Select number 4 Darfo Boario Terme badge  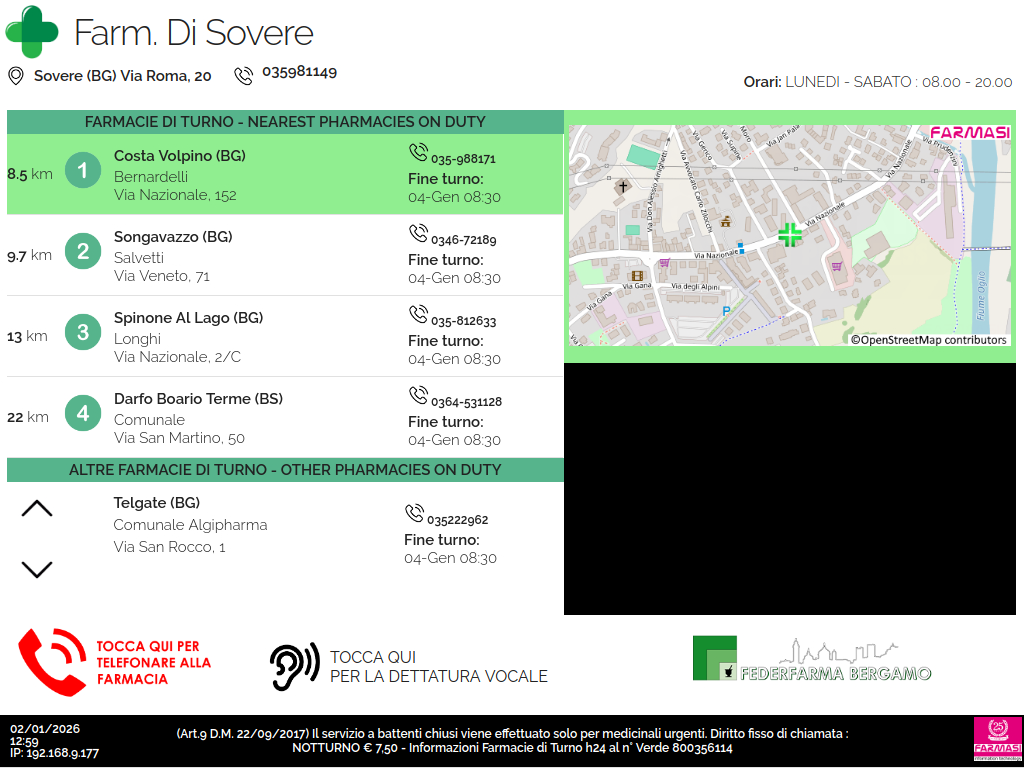[x=83, y=413]
